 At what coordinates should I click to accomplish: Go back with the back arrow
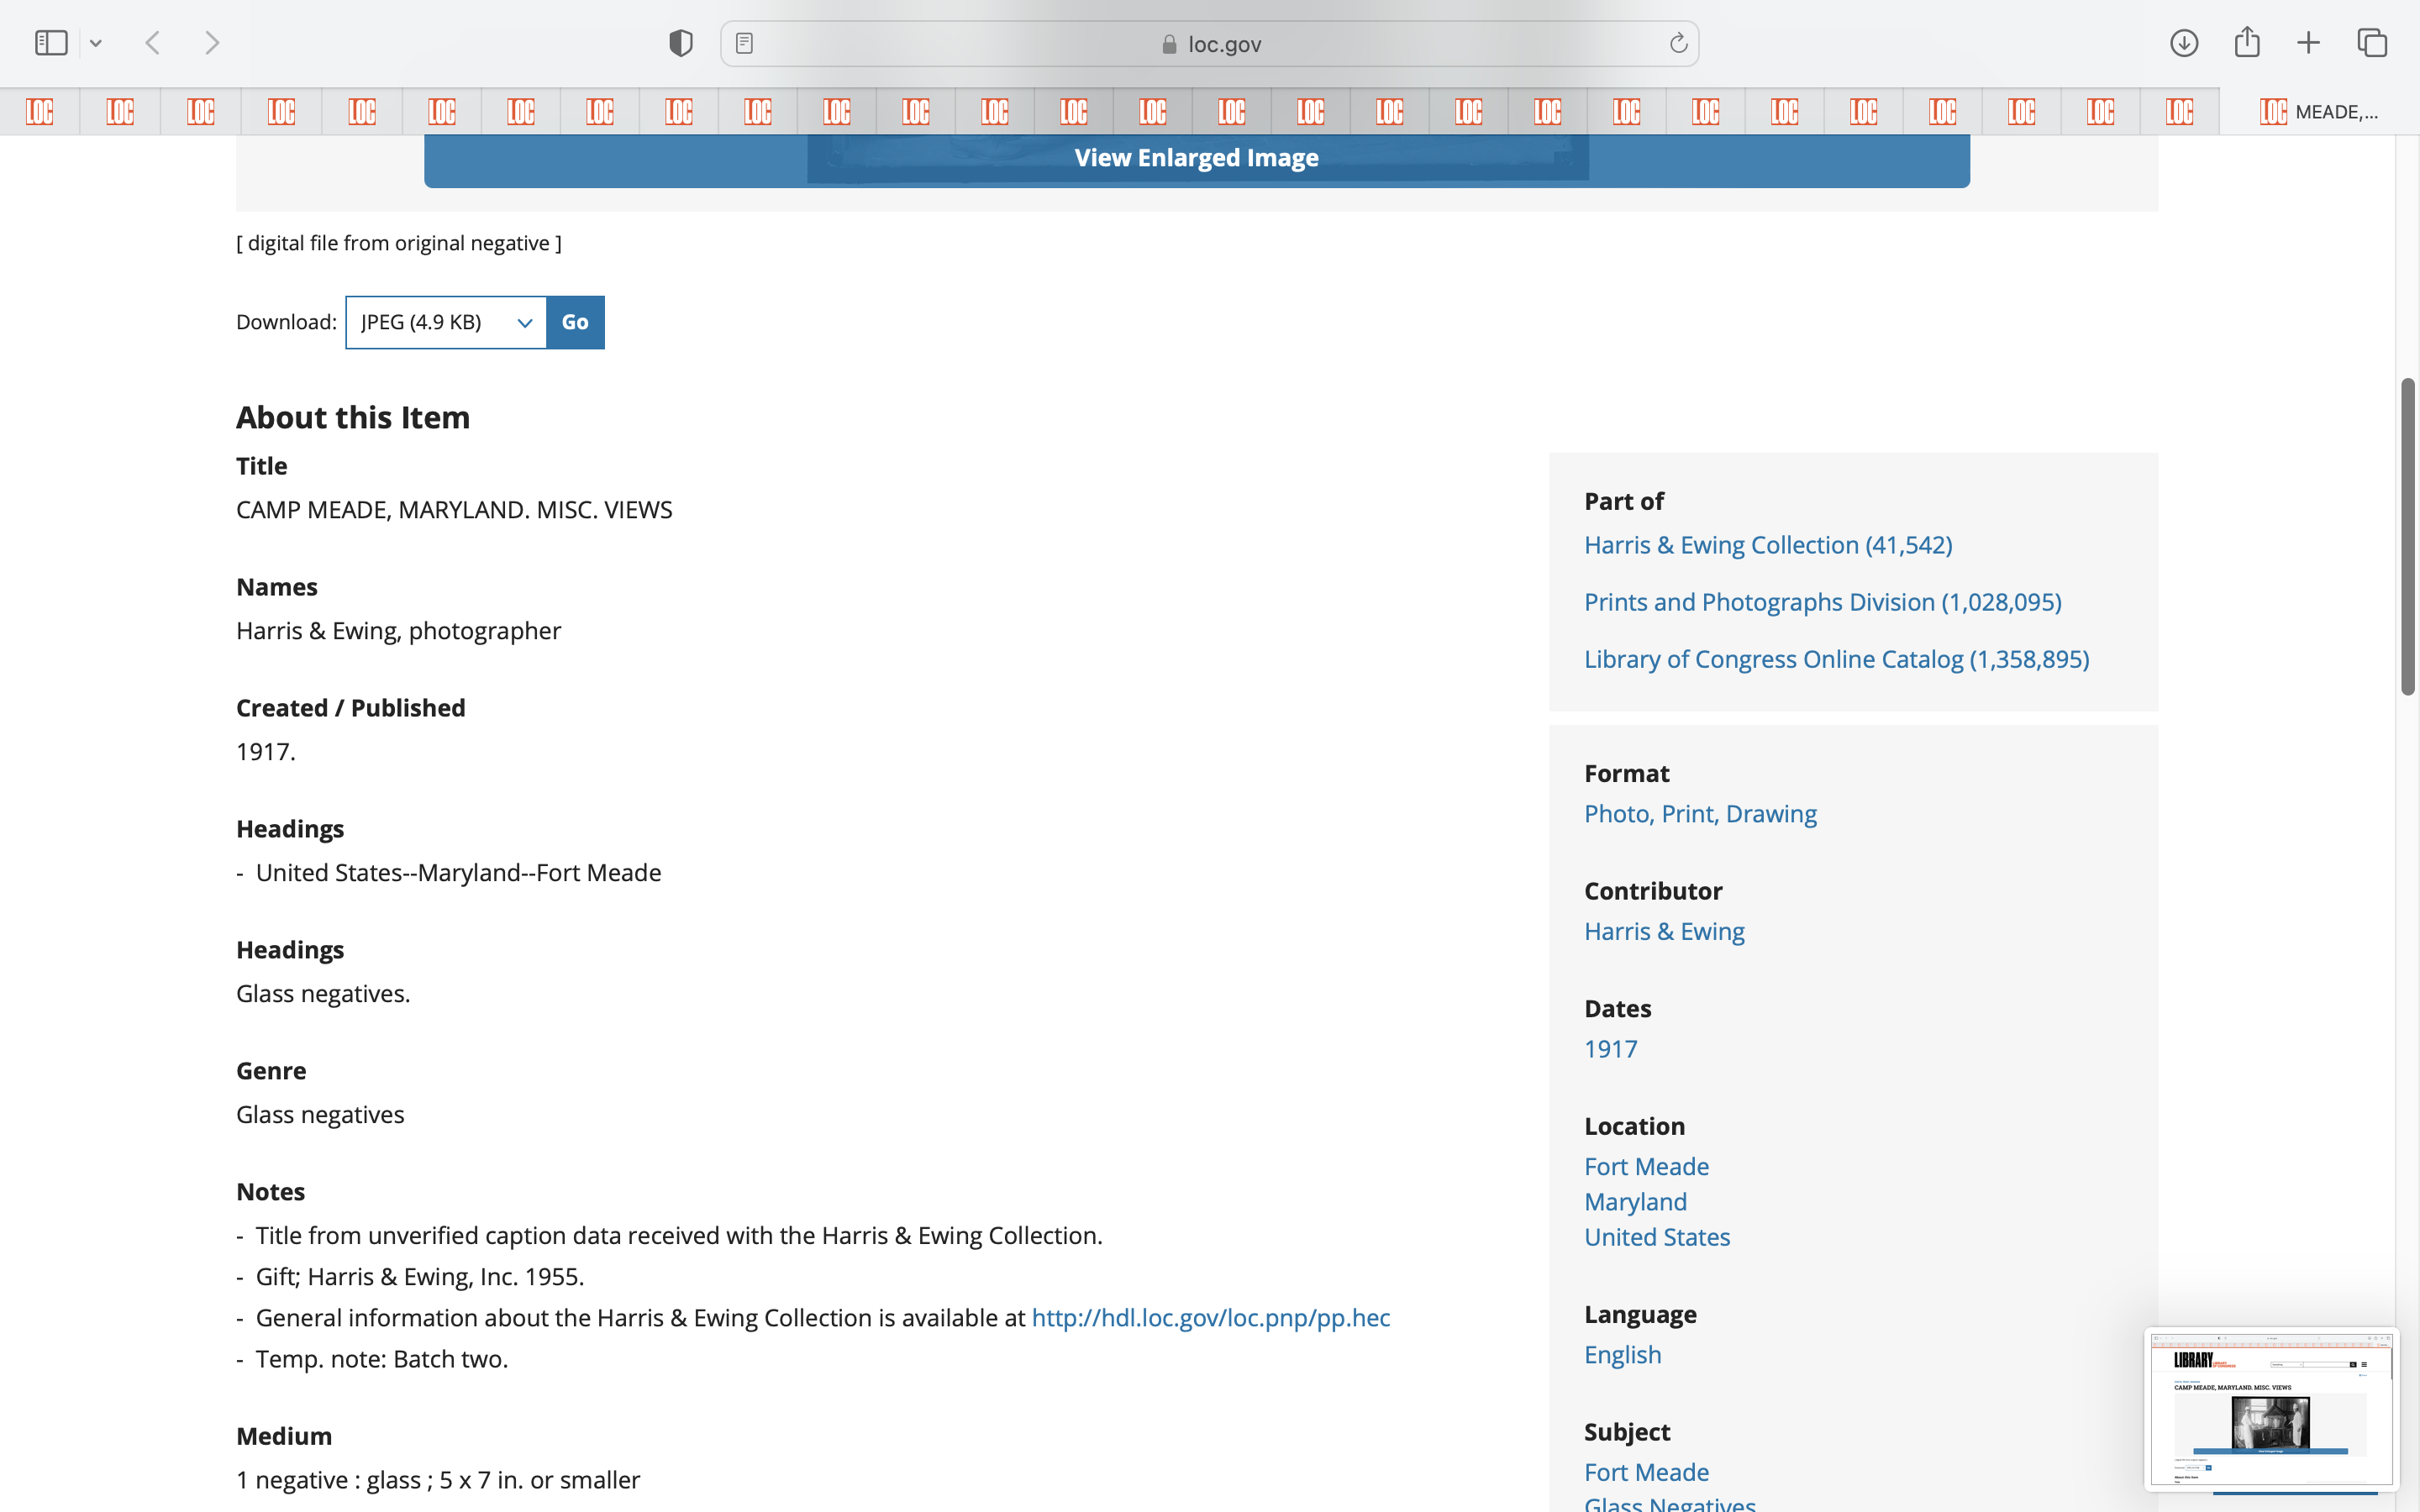pyautogui.click(x=153, y=43)
